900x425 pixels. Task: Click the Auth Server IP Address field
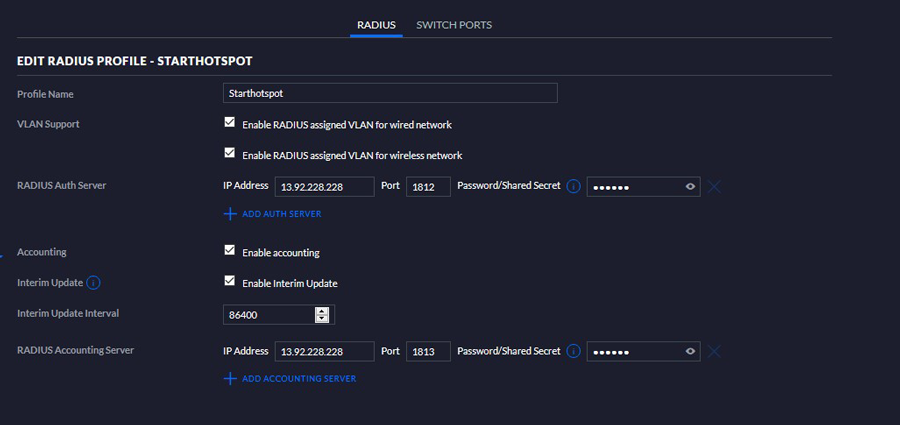coord(323,186)
